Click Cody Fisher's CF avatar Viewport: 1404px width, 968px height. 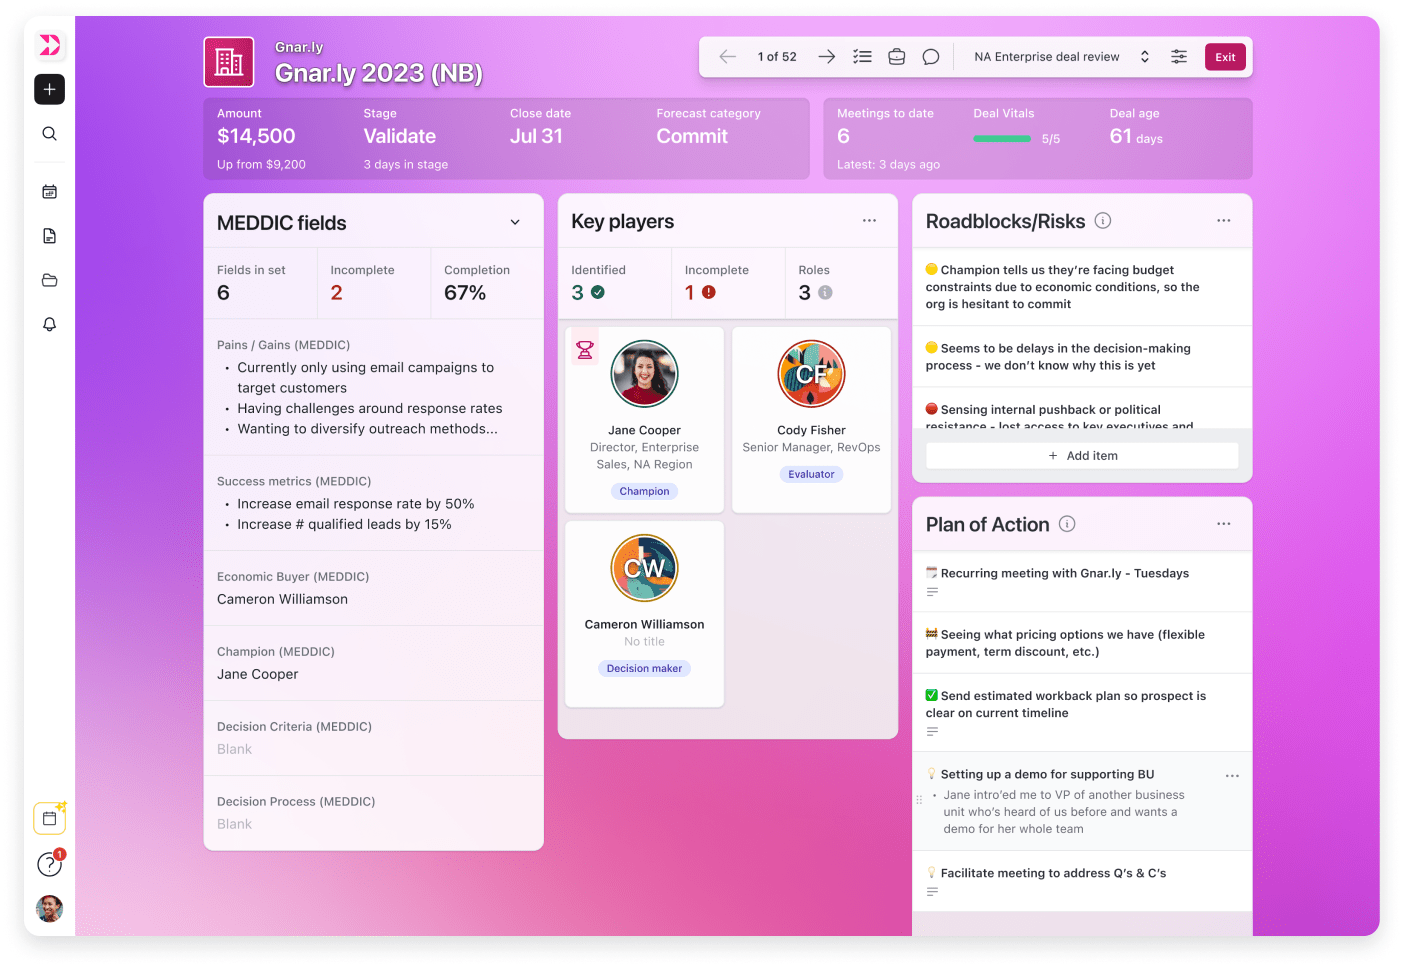click(x=811, y=374)
